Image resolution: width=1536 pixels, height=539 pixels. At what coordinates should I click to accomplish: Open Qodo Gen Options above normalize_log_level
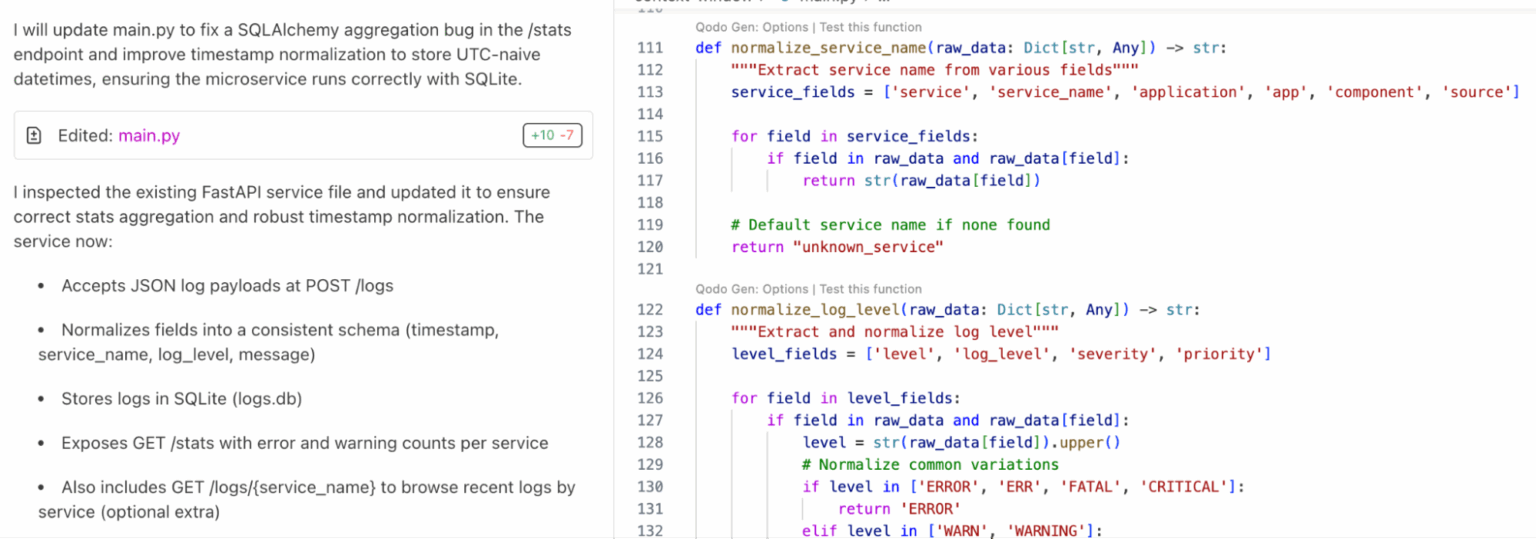[x=751, y=289]
